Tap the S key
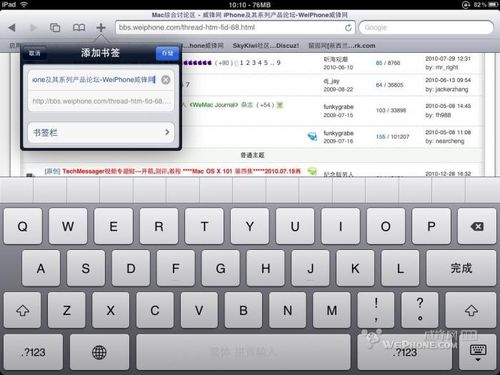The height and width of the screenshot is (375, 500). point(86,268)
